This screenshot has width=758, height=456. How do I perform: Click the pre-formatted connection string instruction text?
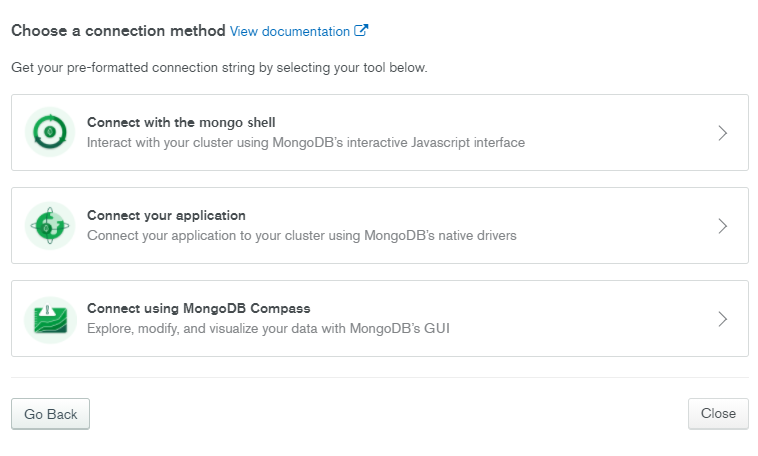point(219,68)
